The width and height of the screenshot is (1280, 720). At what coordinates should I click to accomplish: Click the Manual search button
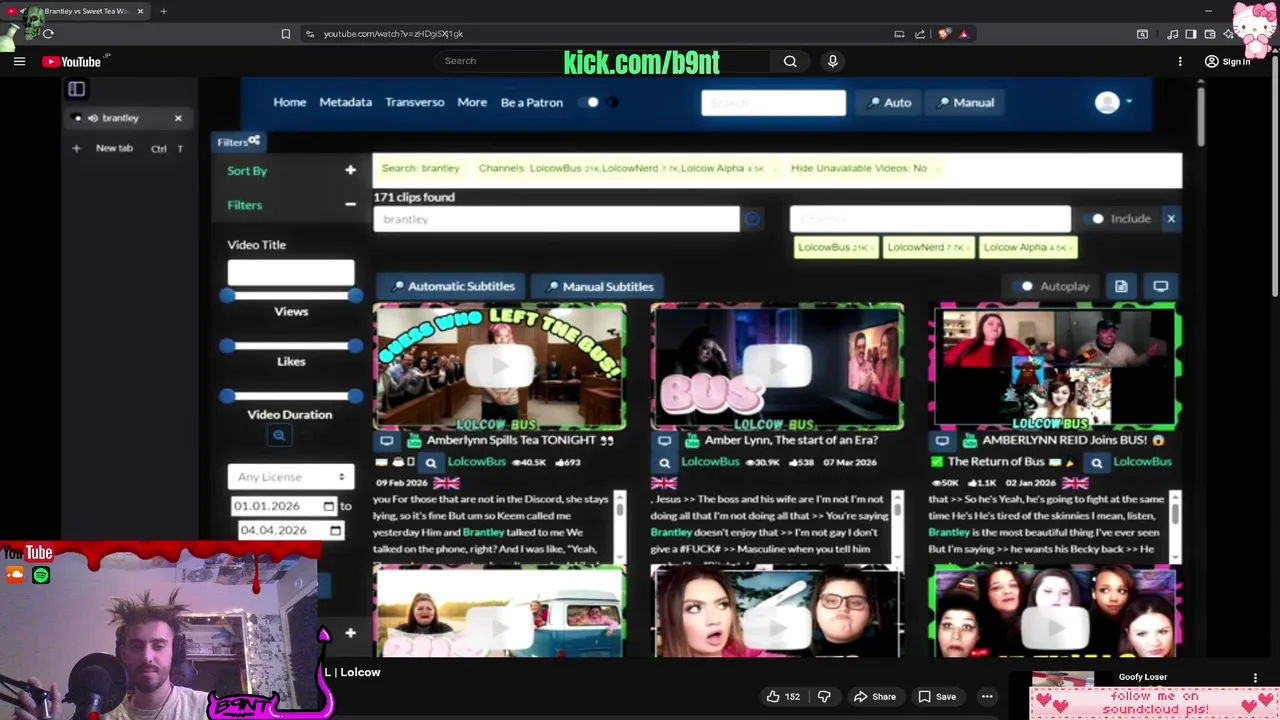[965, 102]
